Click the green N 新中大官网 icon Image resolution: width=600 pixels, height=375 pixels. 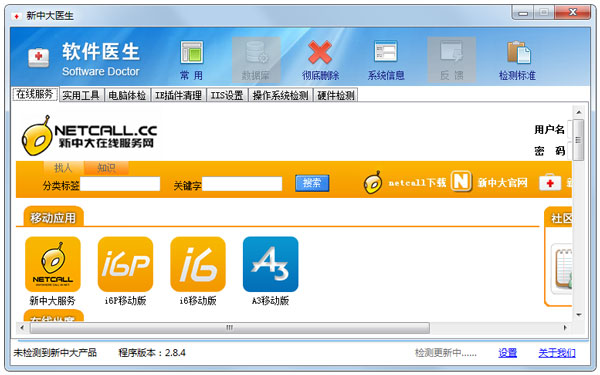click(461, 181)
